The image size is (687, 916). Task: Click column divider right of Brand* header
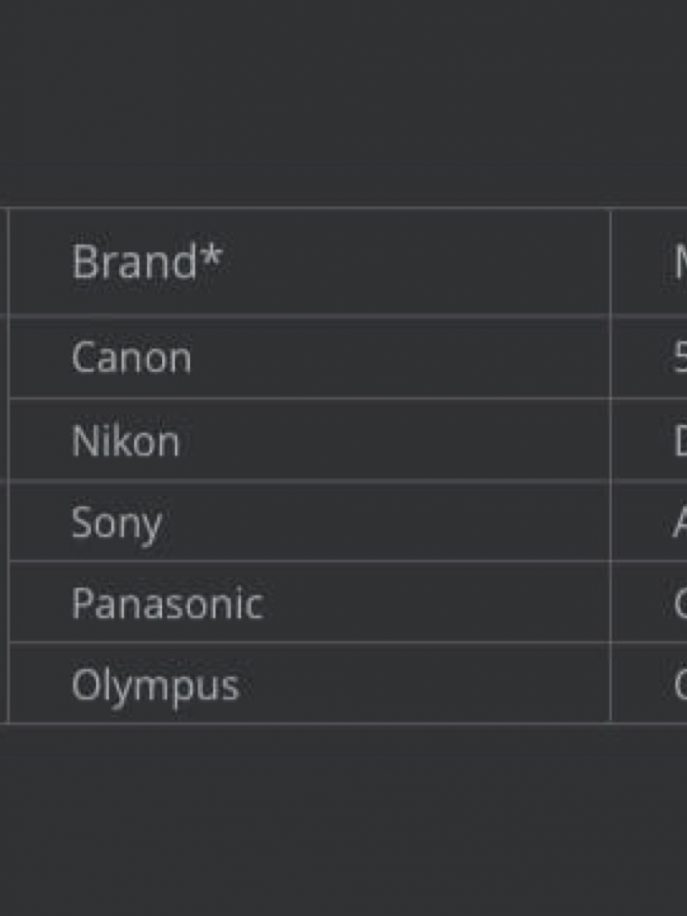point(610,262)
